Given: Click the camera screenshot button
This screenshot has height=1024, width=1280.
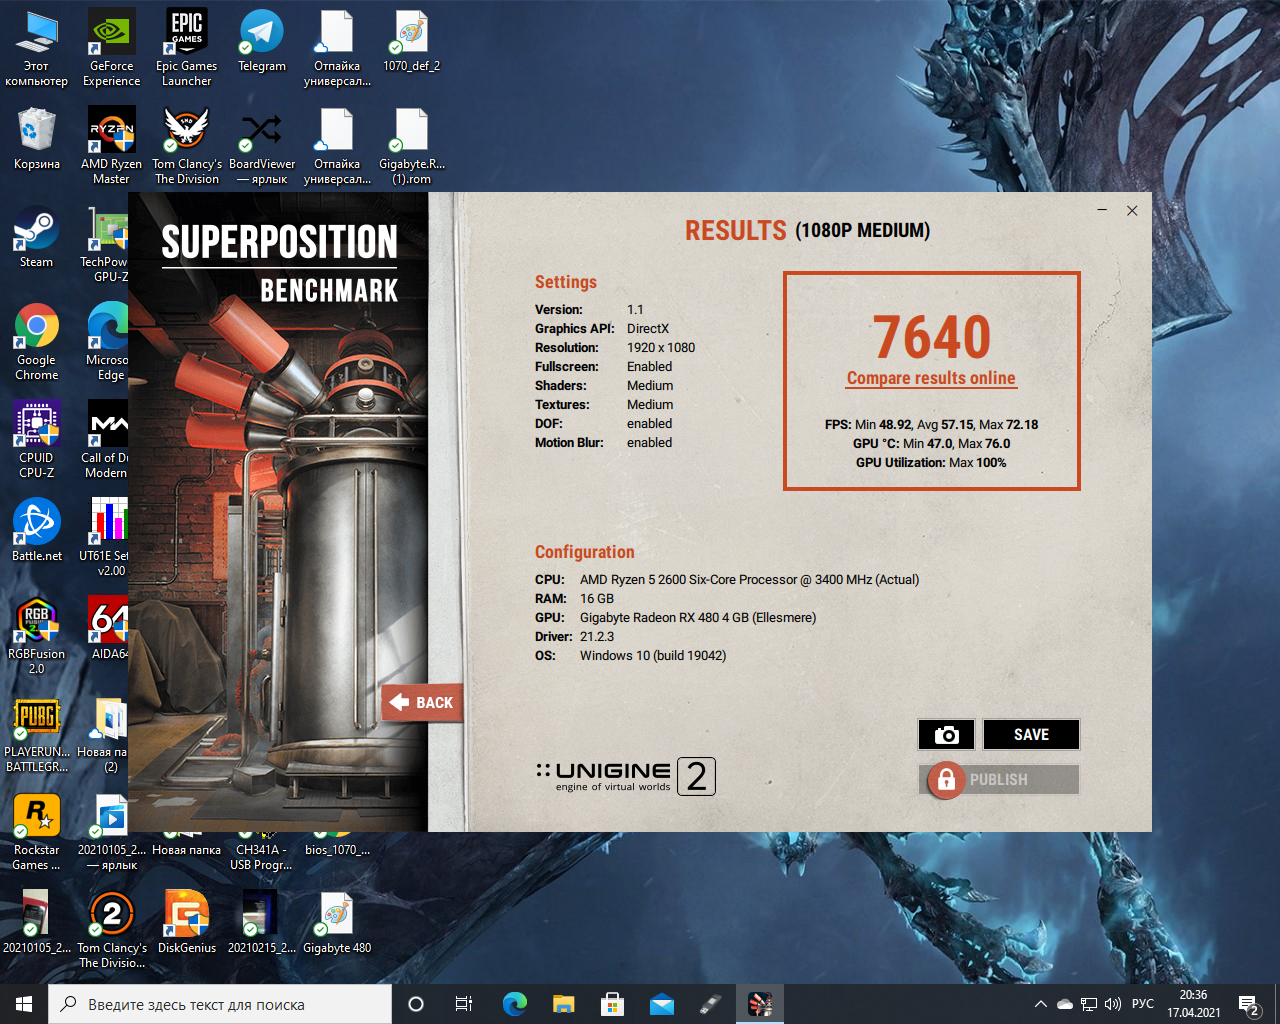Looking at the screenshot, I should [946, 735].
